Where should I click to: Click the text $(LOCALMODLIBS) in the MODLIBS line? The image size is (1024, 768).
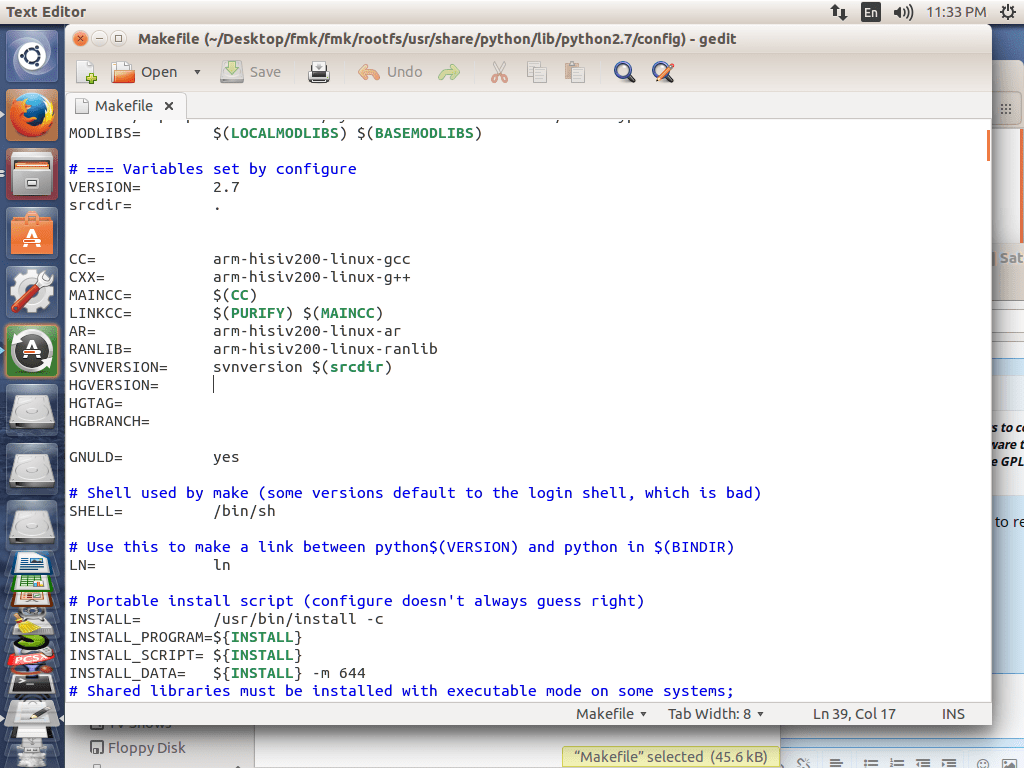pos(280,133)
